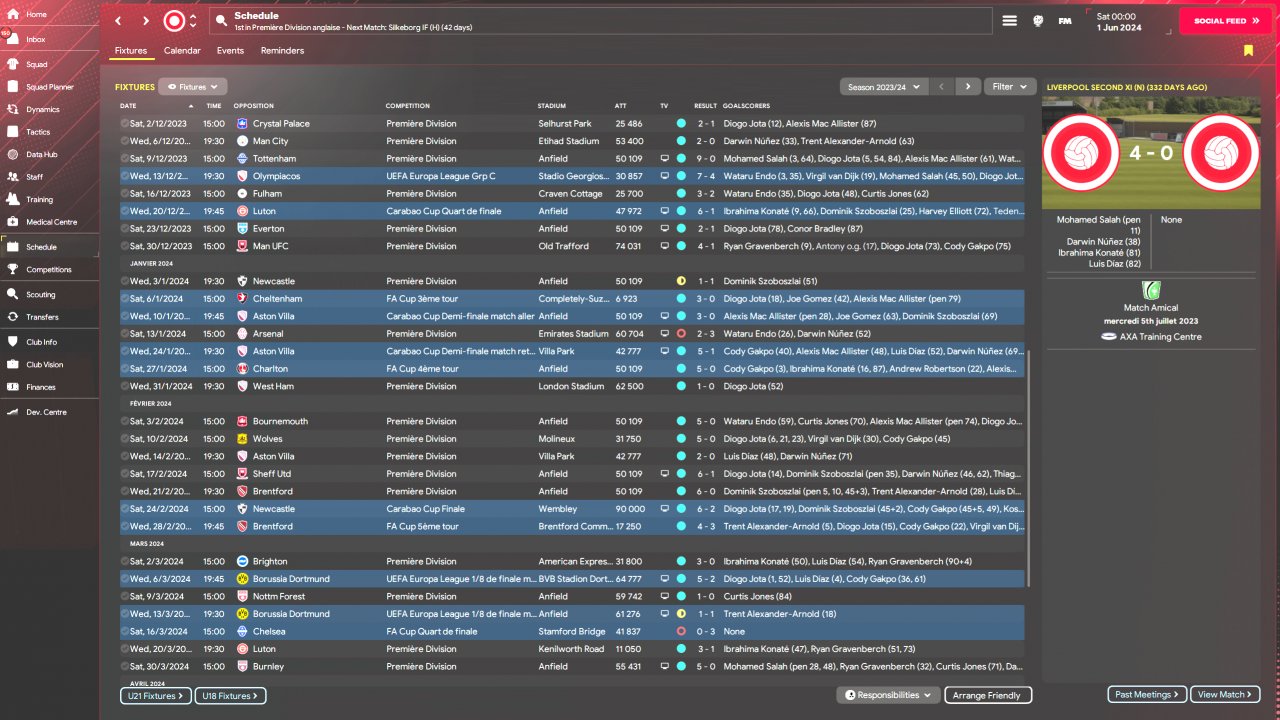Click the Chelsea opposition name
Image resolution: width=1280 pixels, height=720 pixels.
pos(270,632)
